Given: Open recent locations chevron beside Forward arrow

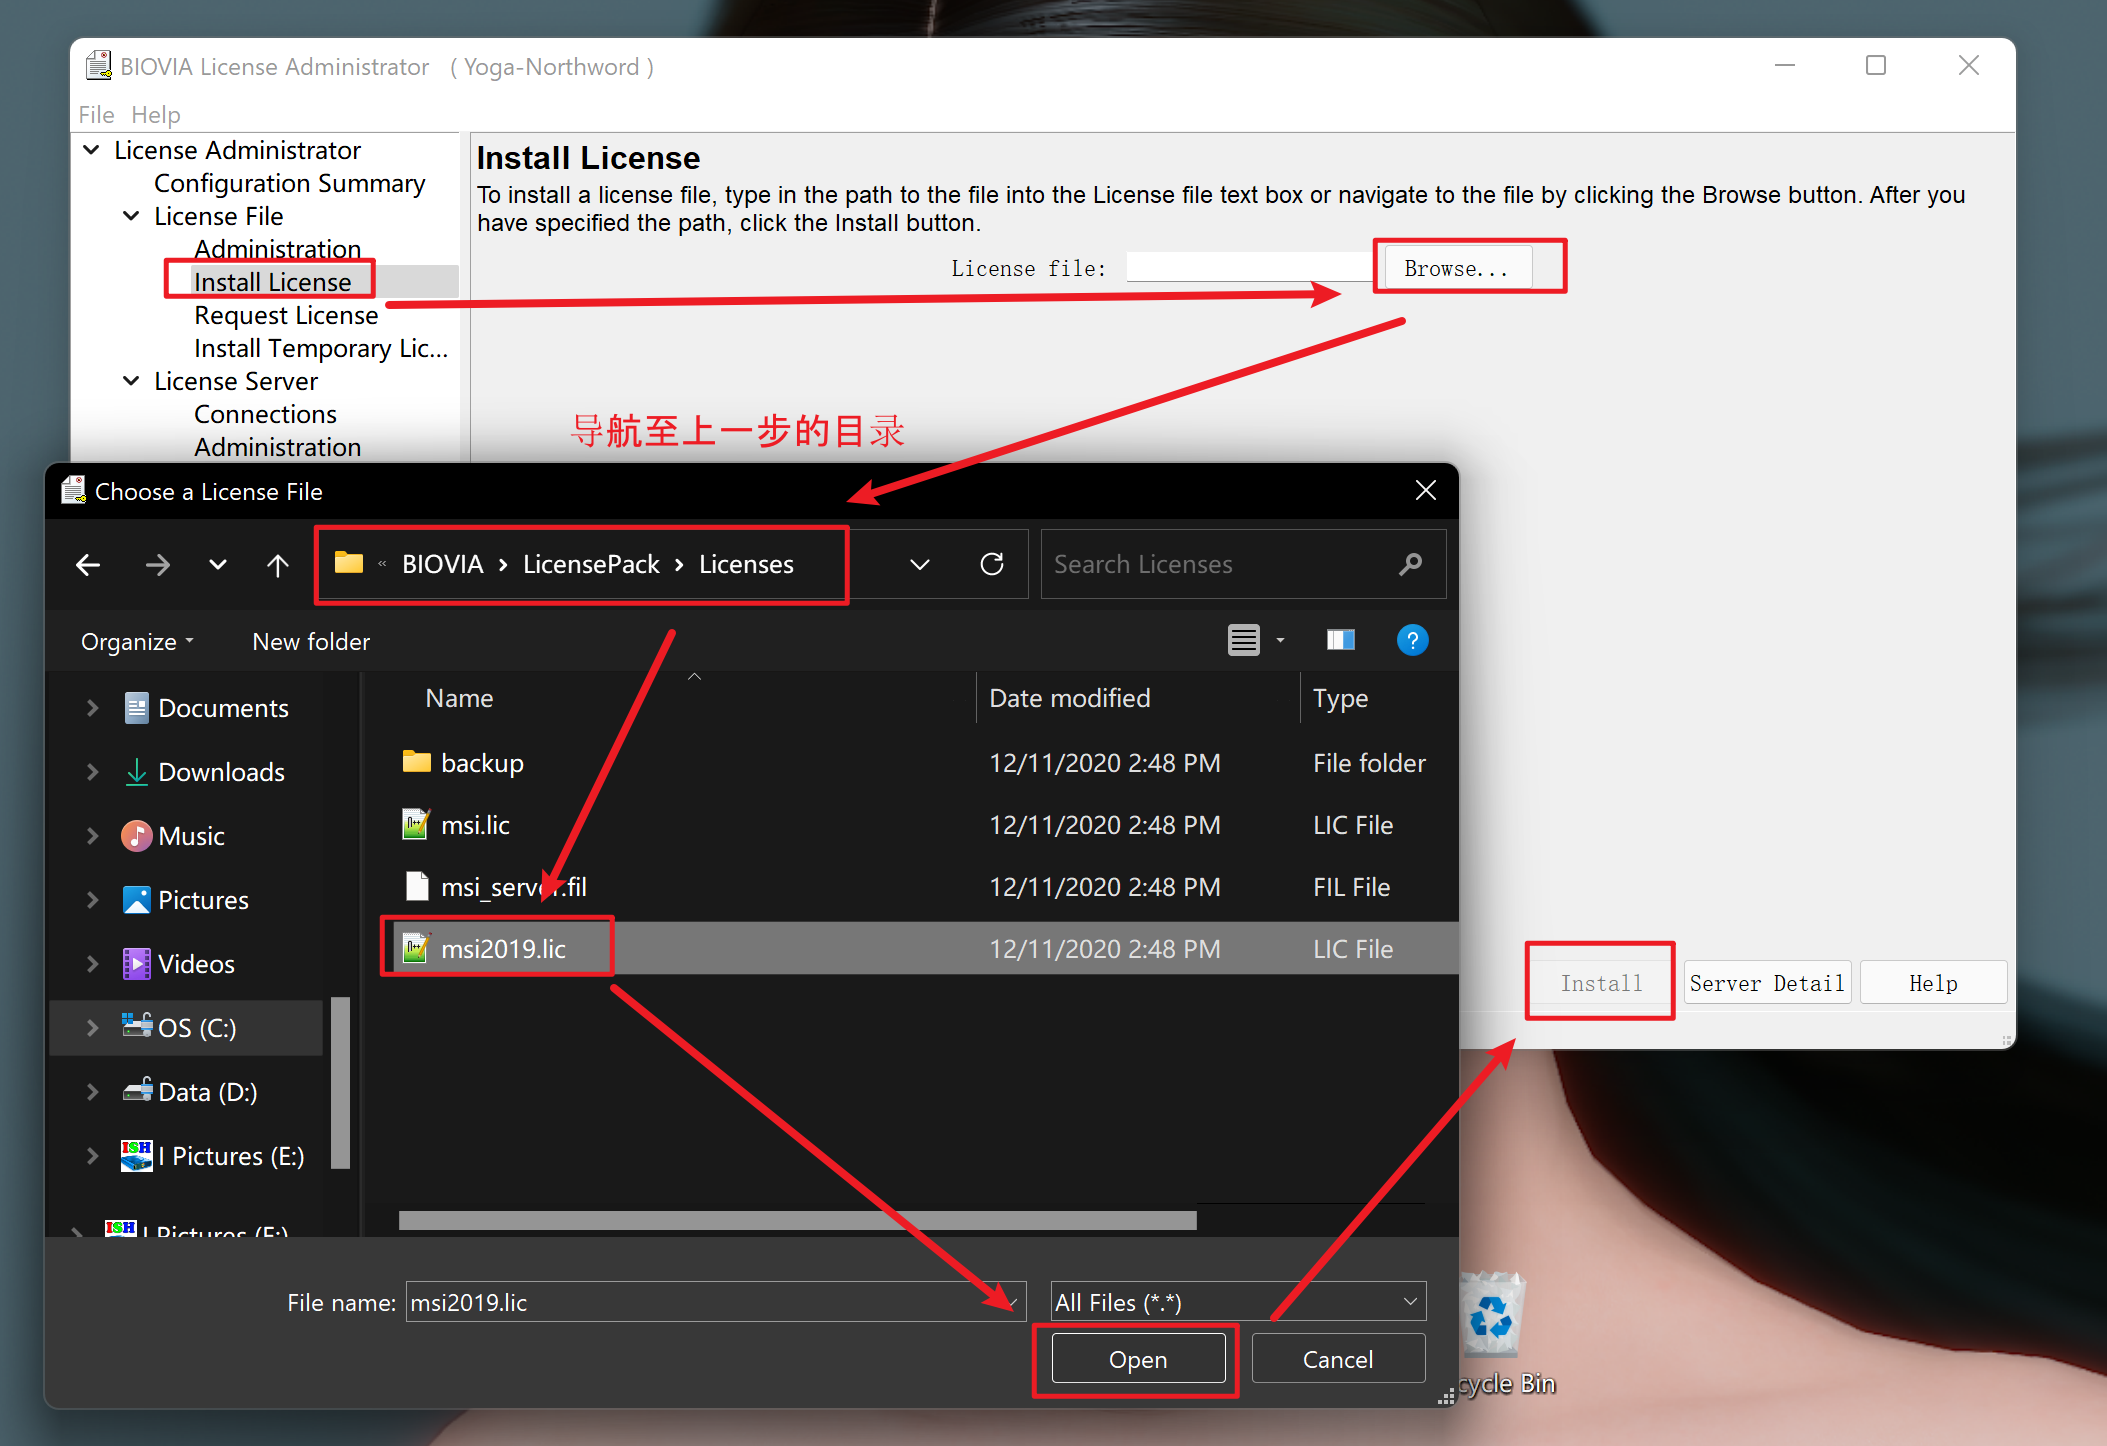Looking at the screenshot, I should point(217,565).
